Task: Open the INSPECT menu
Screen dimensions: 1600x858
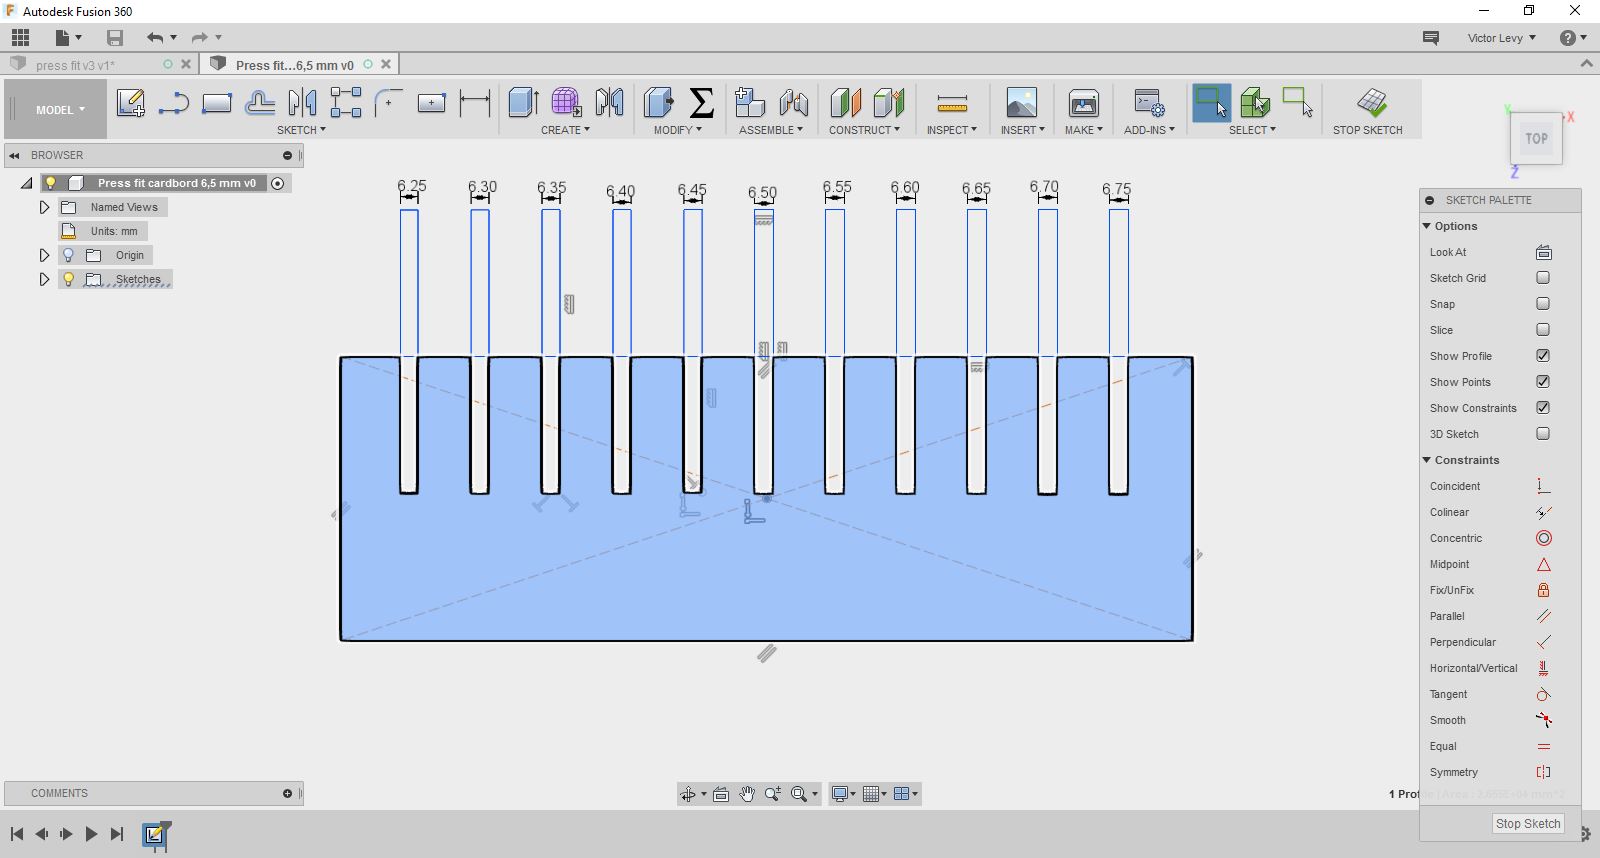Action: click(x=951, y=130)
